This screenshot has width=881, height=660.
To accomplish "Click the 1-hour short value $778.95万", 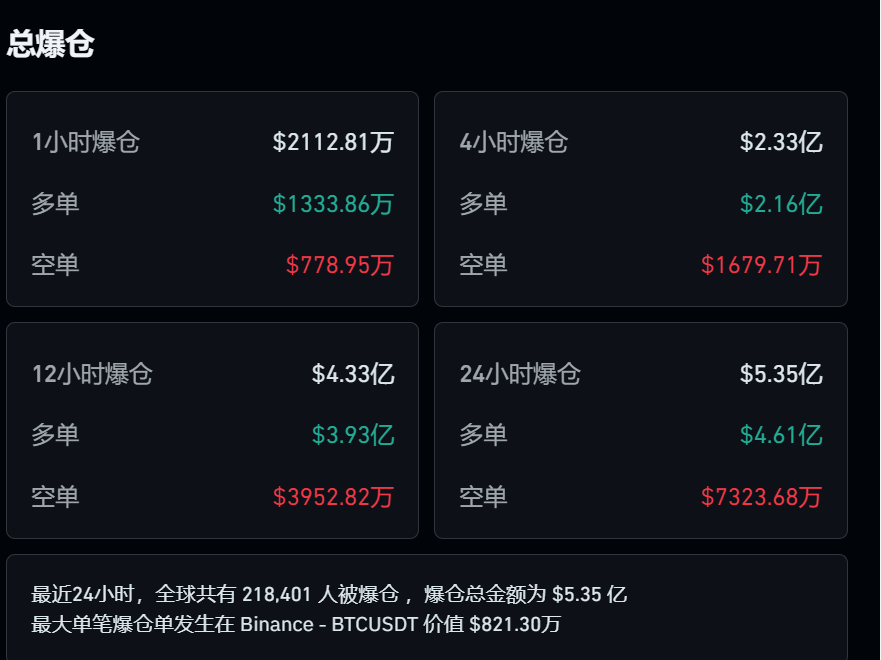I will click(340, 265).
